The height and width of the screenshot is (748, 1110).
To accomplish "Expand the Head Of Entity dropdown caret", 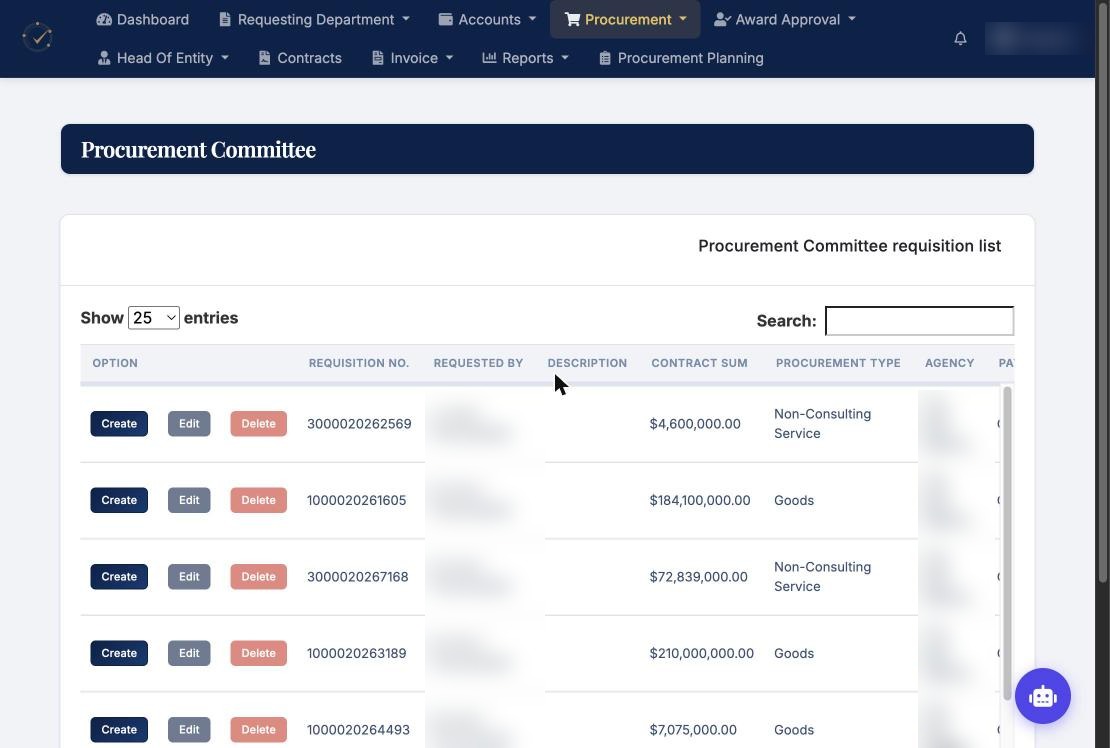I will click(x=224, y=58).
